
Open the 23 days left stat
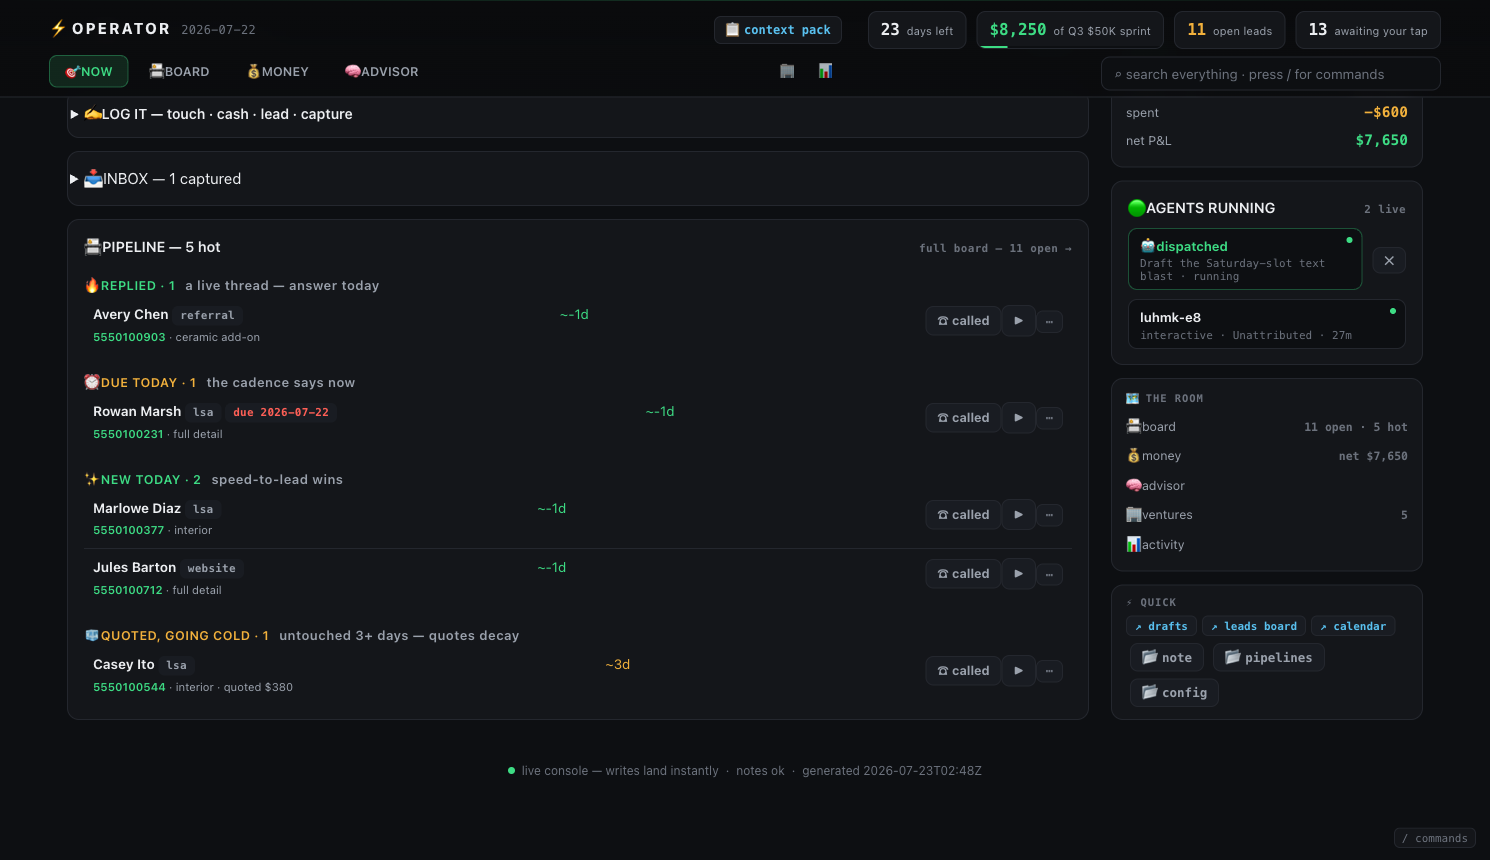917,30
